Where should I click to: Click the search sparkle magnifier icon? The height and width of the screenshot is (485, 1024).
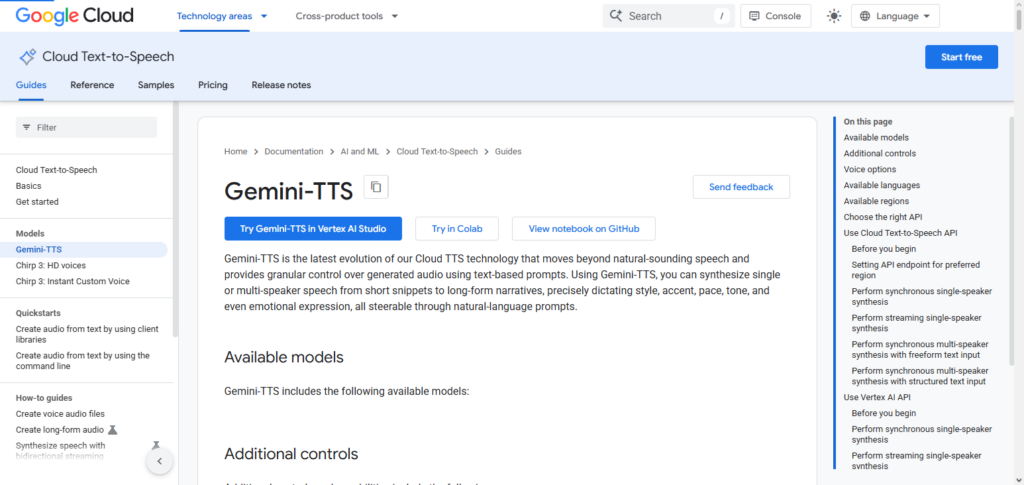(x=615, y=16)
